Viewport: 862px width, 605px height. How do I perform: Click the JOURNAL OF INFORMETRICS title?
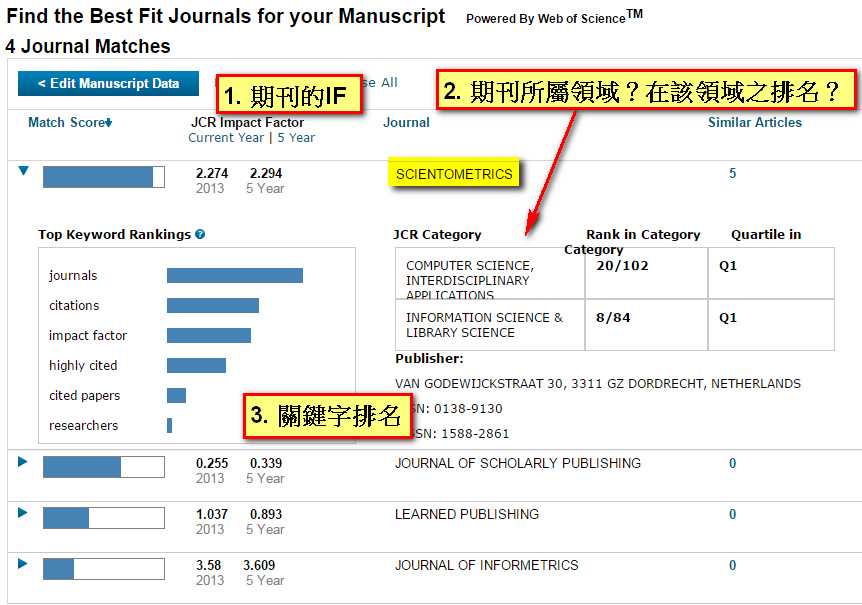click(x=487, y=565)
